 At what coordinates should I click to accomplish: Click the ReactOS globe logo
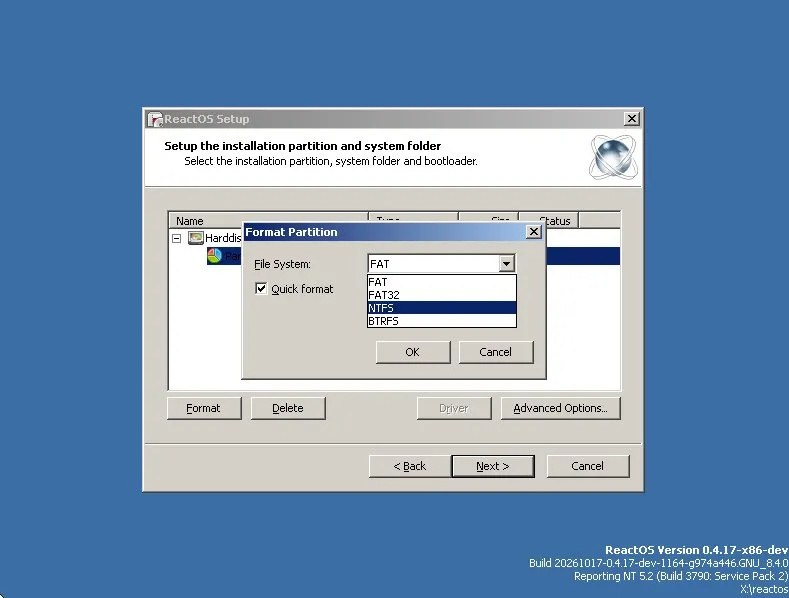click(613, 157)
